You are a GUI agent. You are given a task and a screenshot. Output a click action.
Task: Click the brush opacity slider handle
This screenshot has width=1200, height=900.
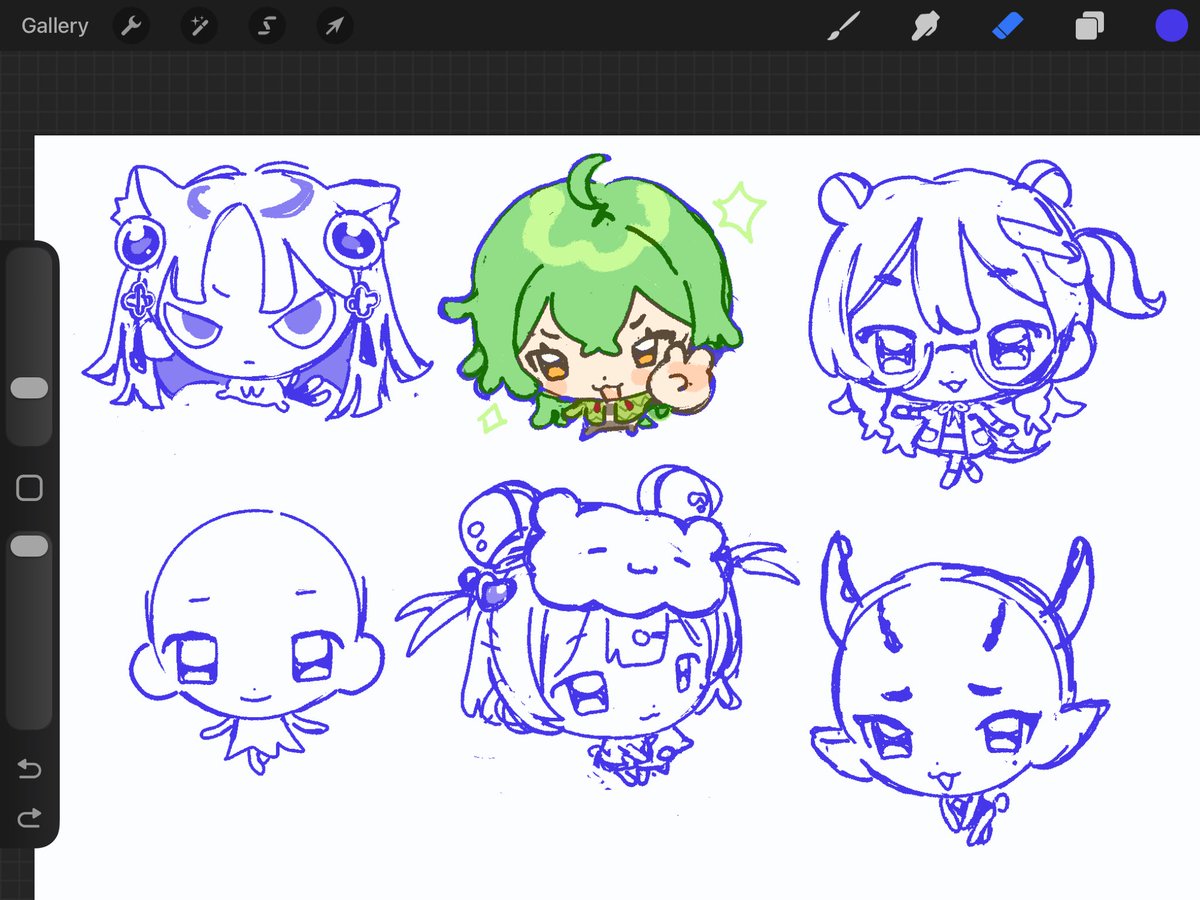click(x=29, y=546)
